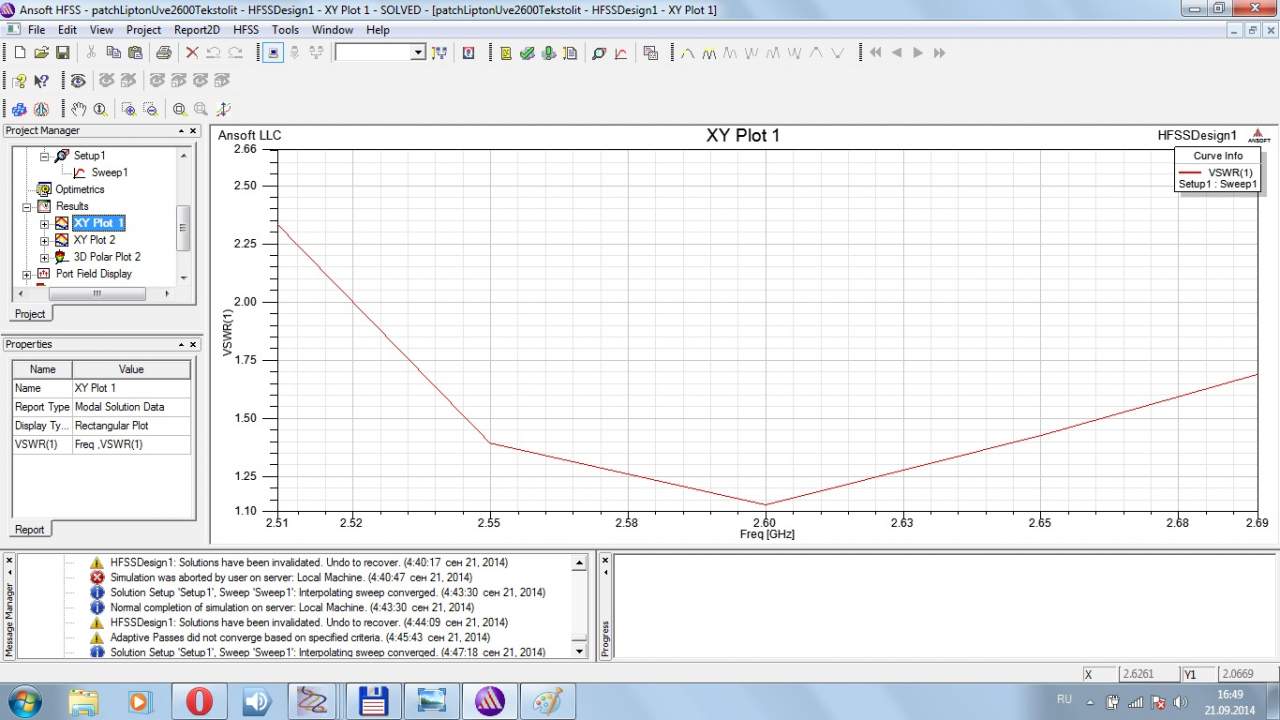The height and width of the screenshot is (720, 1280).
Task: Toggle the VSWR(1) curve legend entry
Action: 1229,173
